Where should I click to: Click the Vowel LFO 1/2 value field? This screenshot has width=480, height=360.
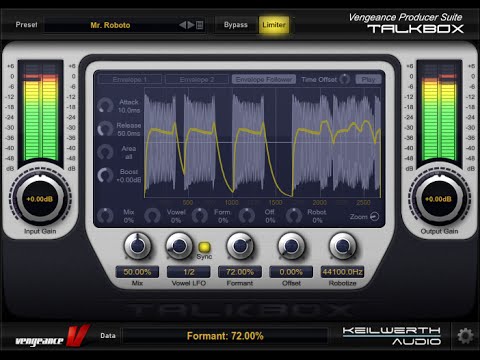(189, 272)
